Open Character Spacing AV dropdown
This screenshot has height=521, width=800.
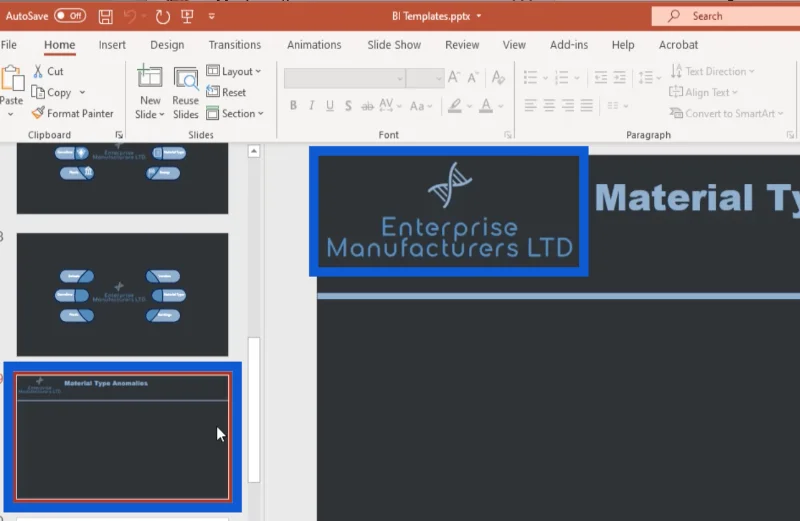coord(390,106)
